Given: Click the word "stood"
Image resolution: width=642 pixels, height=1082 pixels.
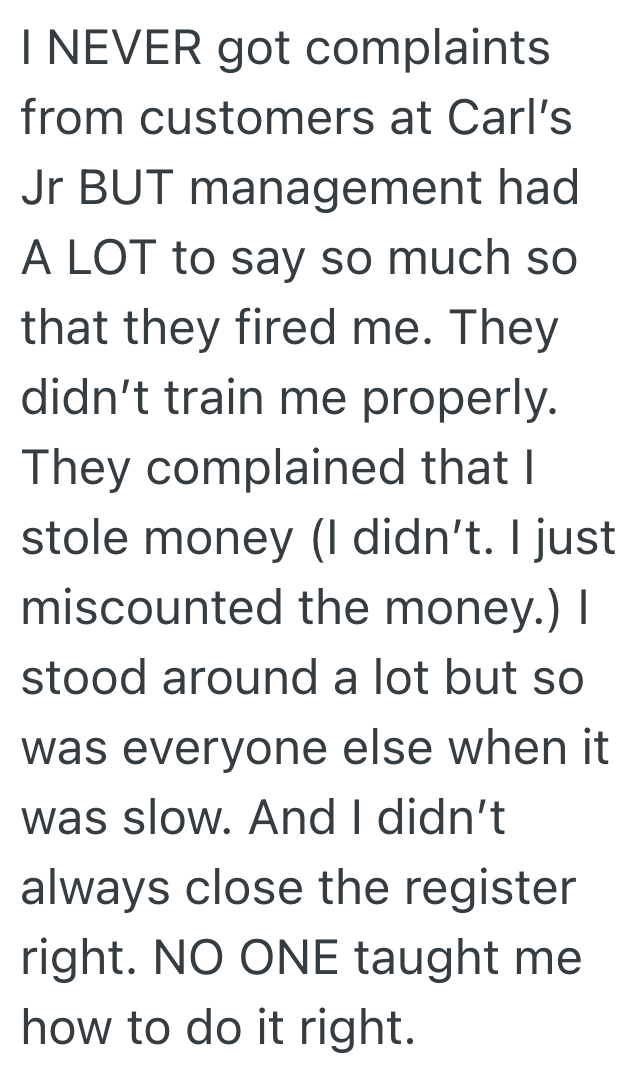Looking at the screenshot, I should point(79,677).
